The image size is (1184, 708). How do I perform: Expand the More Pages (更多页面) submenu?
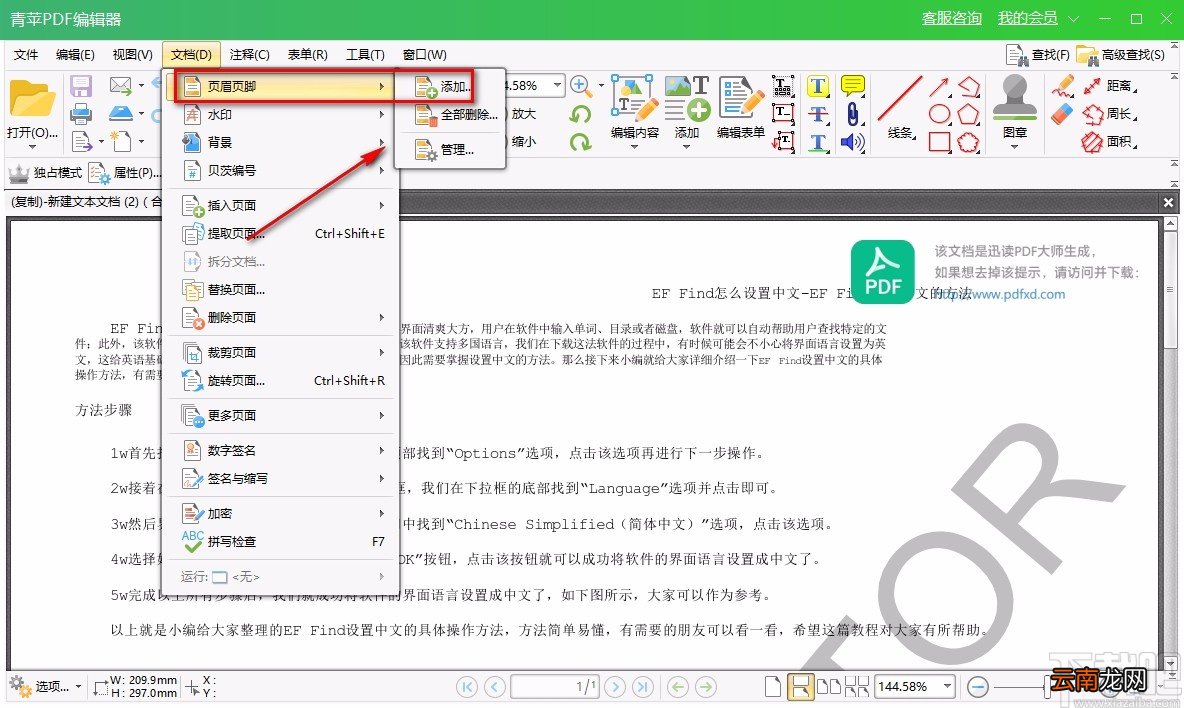(x=284, y=416)
